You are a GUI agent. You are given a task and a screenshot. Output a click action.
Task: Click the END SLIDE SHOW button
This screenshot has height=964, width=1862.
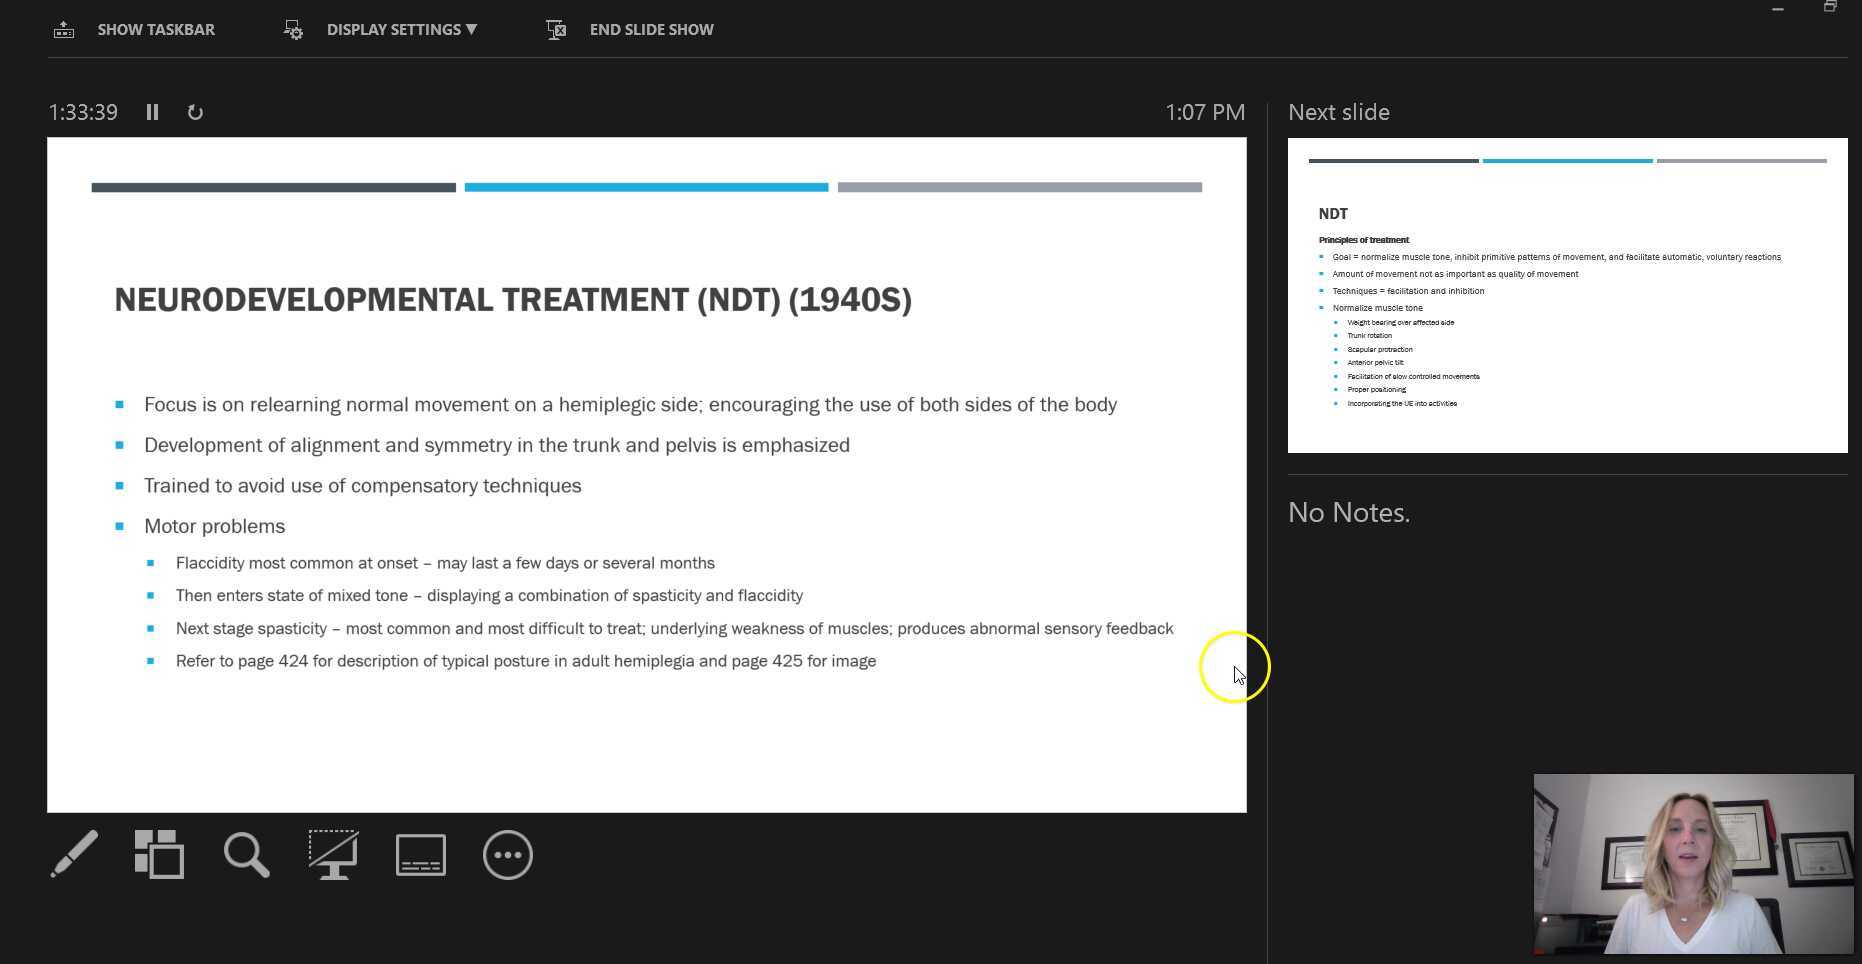coord(651,29)
